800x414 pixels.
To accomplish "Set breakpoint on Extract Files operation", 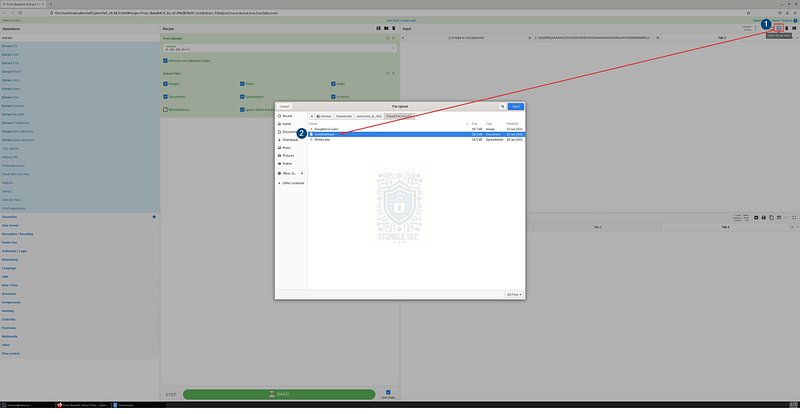I will tap(394, 74).
